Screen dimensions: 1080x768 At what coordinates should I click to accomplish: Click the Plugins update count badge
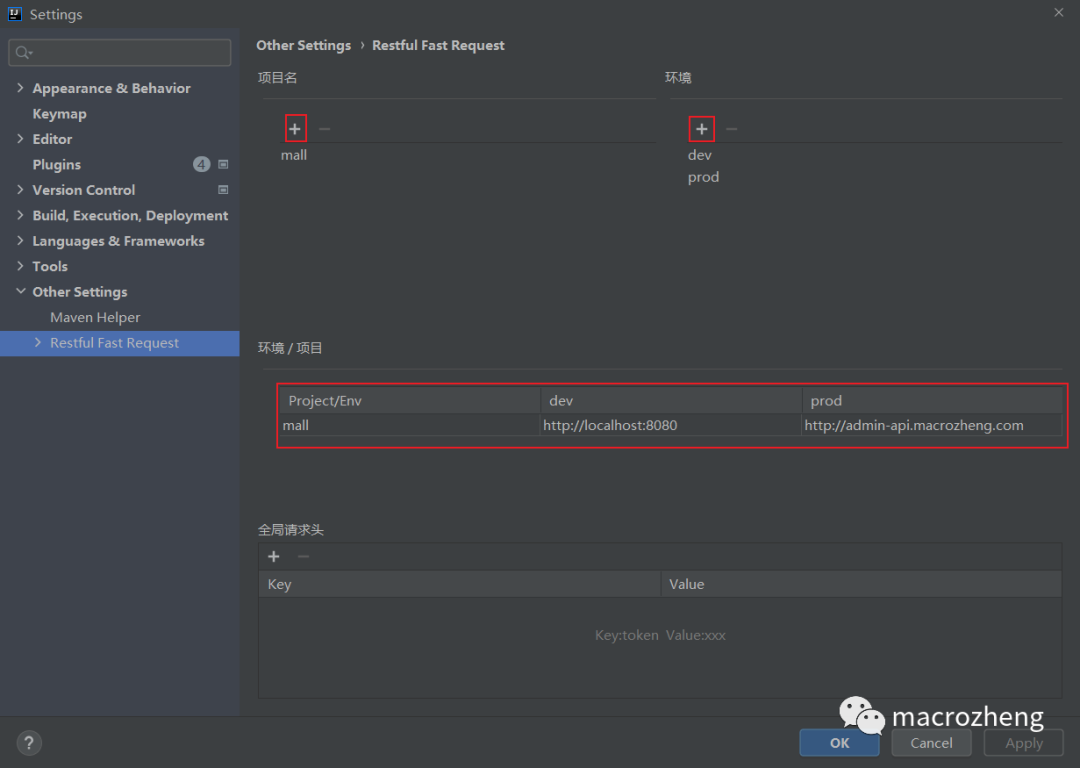(x=201, y=164)
